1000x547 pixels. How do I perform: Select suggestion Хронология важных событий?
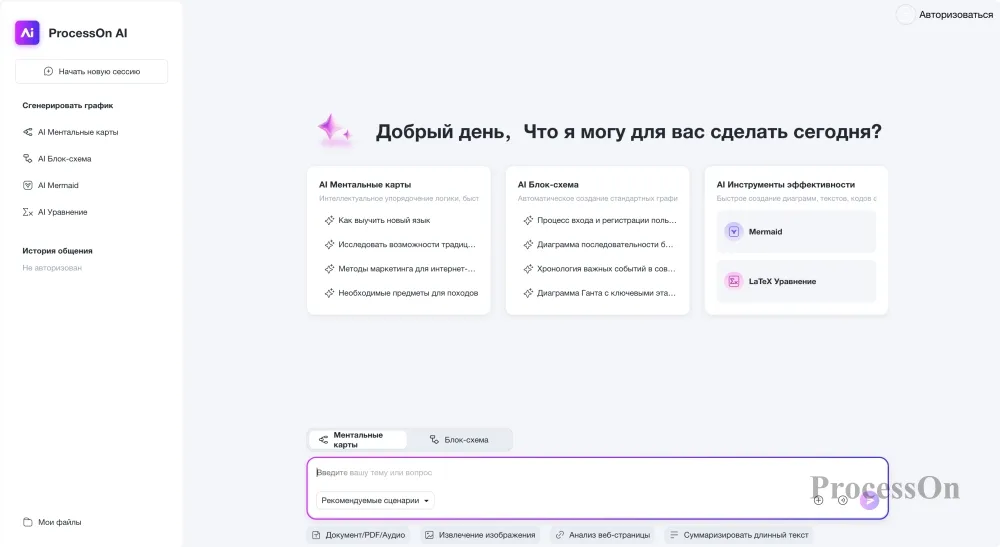[606, 269]
